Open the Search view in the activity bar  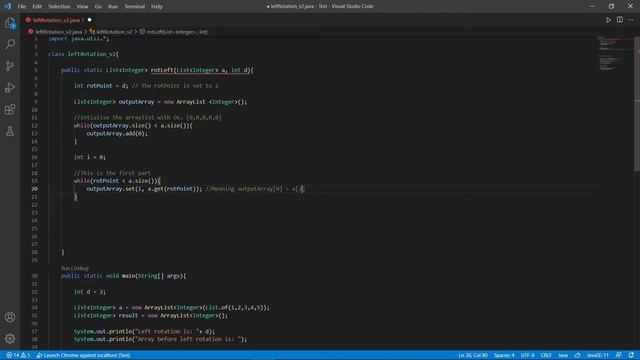(10, 44)
